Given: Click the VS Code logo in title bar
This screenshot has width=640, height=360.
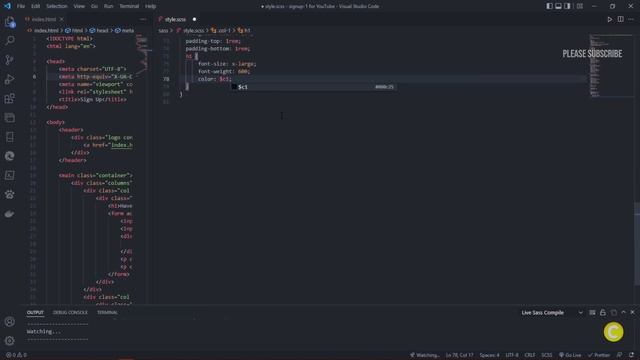Looking at the screenshot, I should [x=7, y=6].
